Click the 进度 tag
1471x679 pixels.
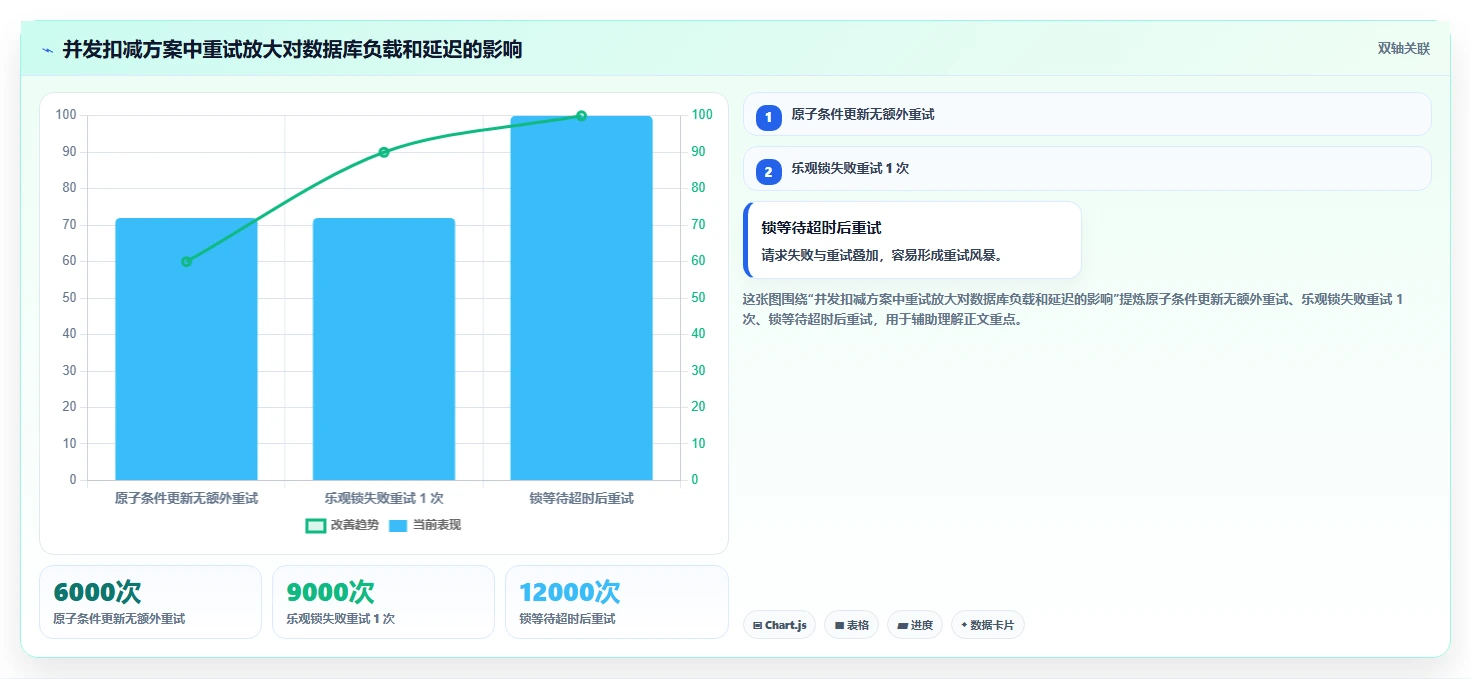tap(915, 625)
